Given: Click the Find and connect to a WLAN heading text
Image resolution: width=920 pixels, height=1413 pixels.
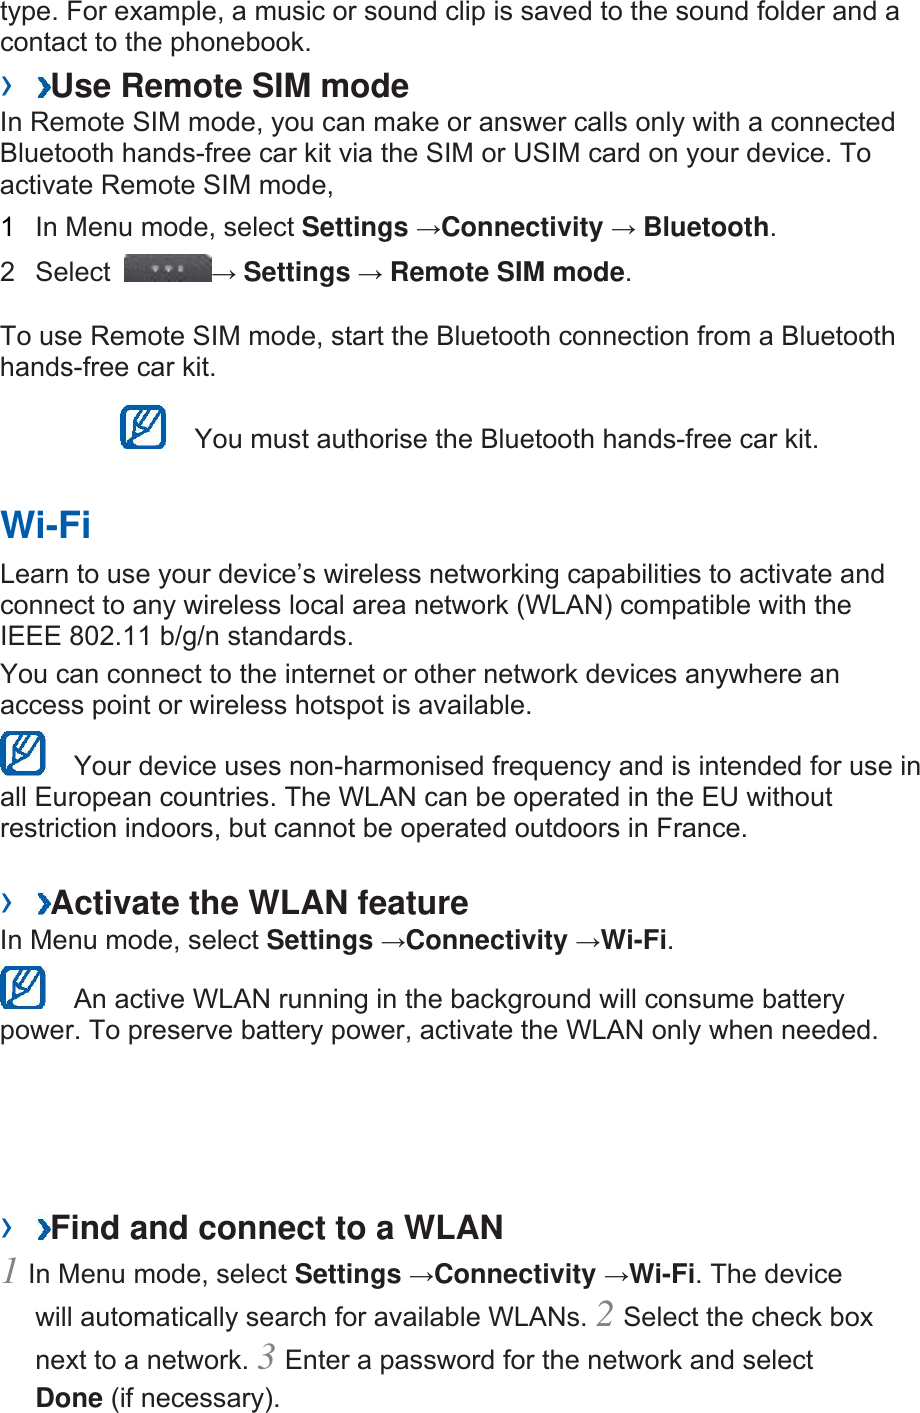Looking at the screenshot, I should pyautogui.click(x=277, y=1228).
